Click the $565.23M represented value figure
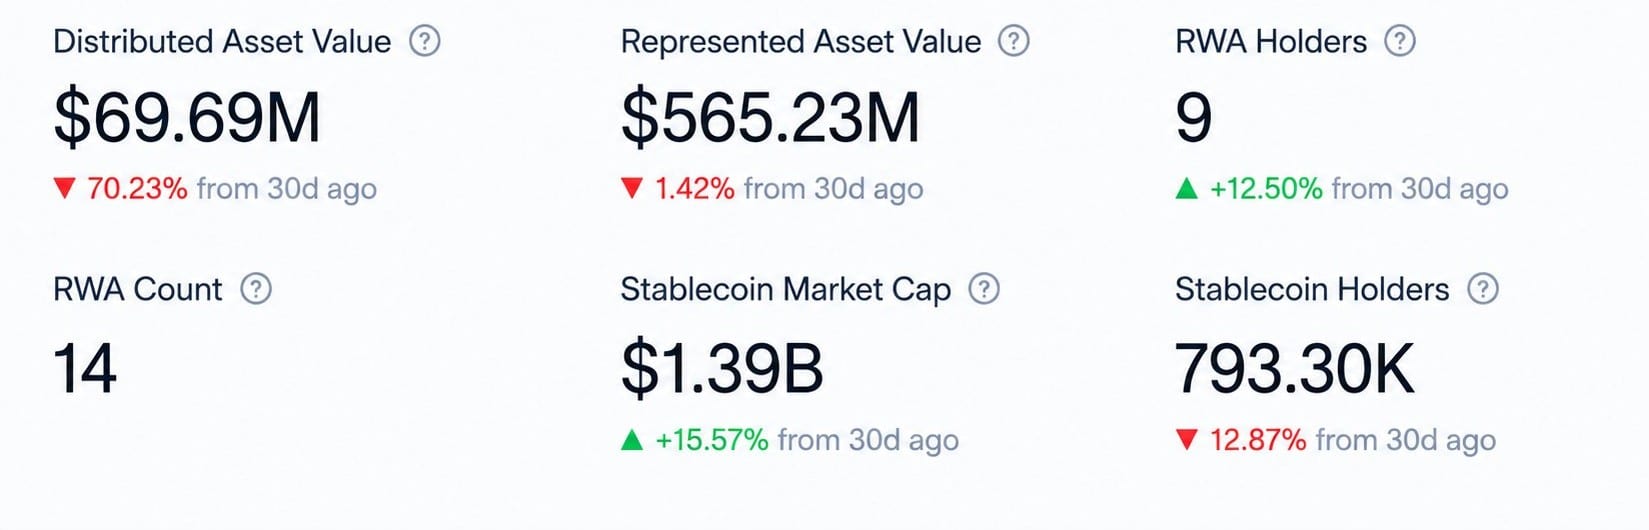 [x=770, y=117]
